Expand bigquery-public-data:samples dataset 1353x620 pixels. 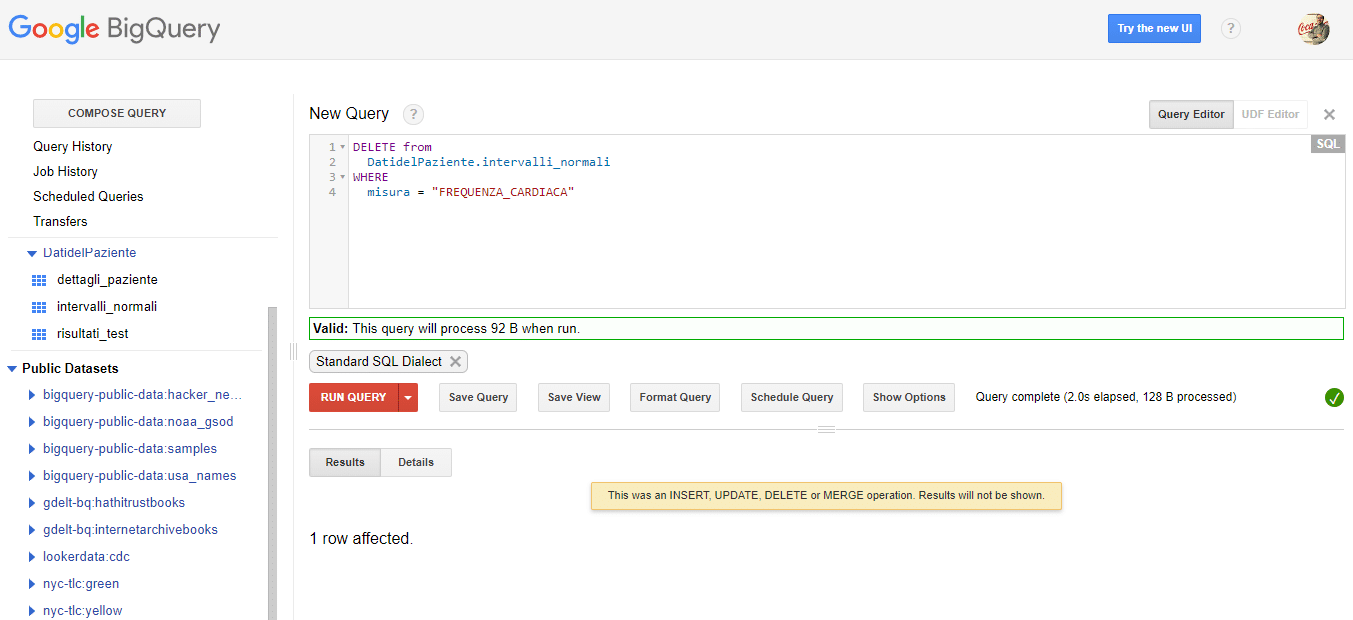32,449
